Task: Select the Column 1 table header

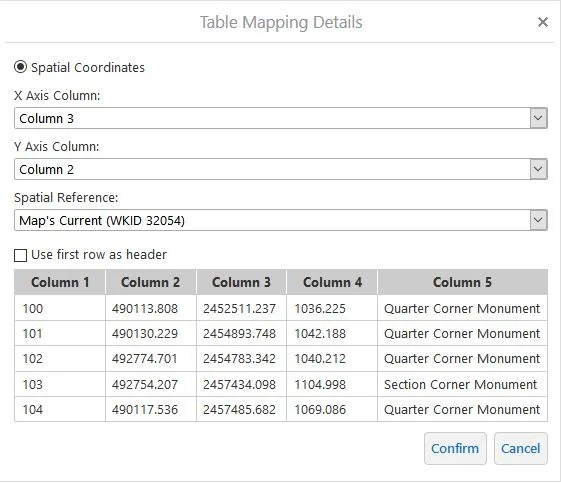Action: click(60, 282)
